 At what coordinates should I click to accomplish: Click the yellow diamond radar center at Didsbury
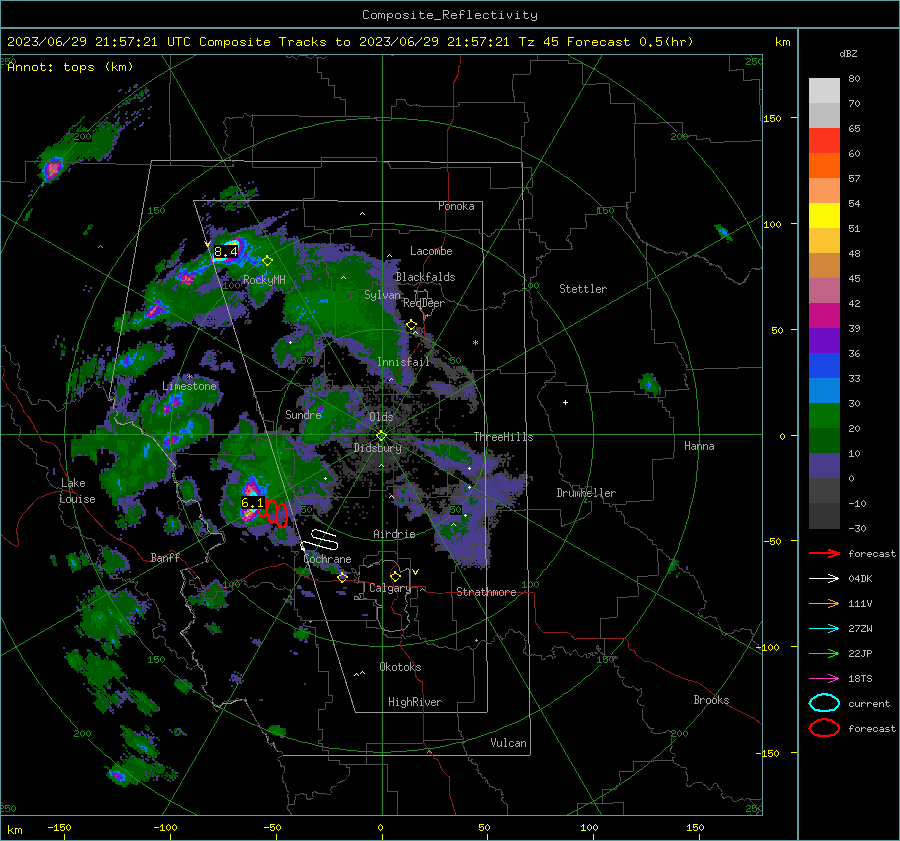tap(381, 436)
